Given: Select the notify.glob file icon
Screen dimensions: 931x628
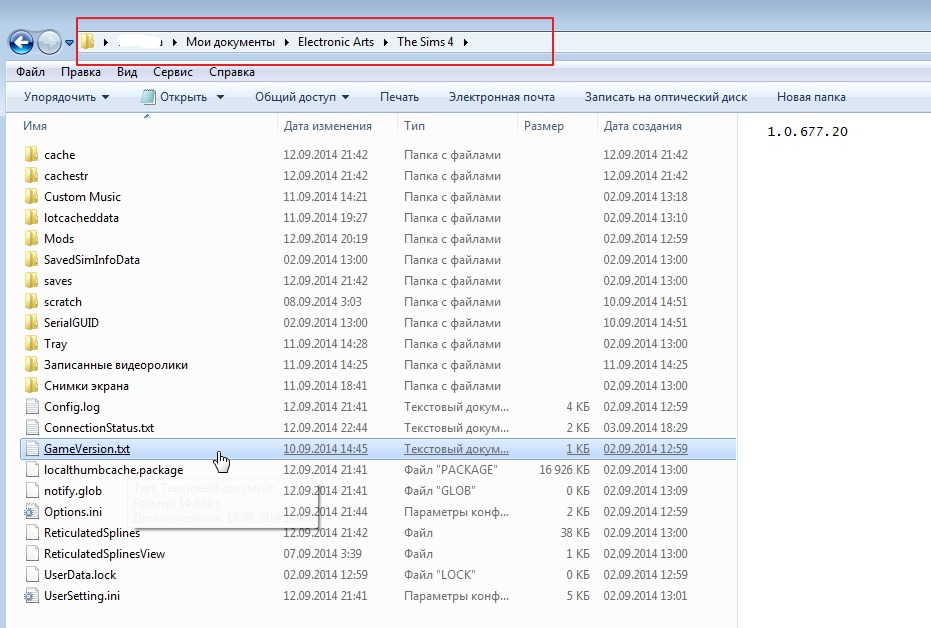Looking at the screenshot, I should coord(32,490).
